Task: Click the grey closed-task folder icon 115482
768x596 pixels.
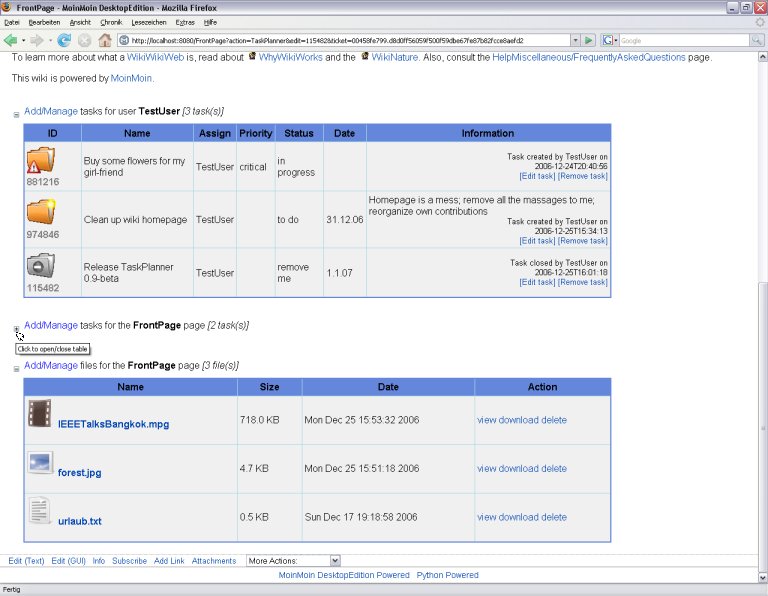Action: point(41,266)
